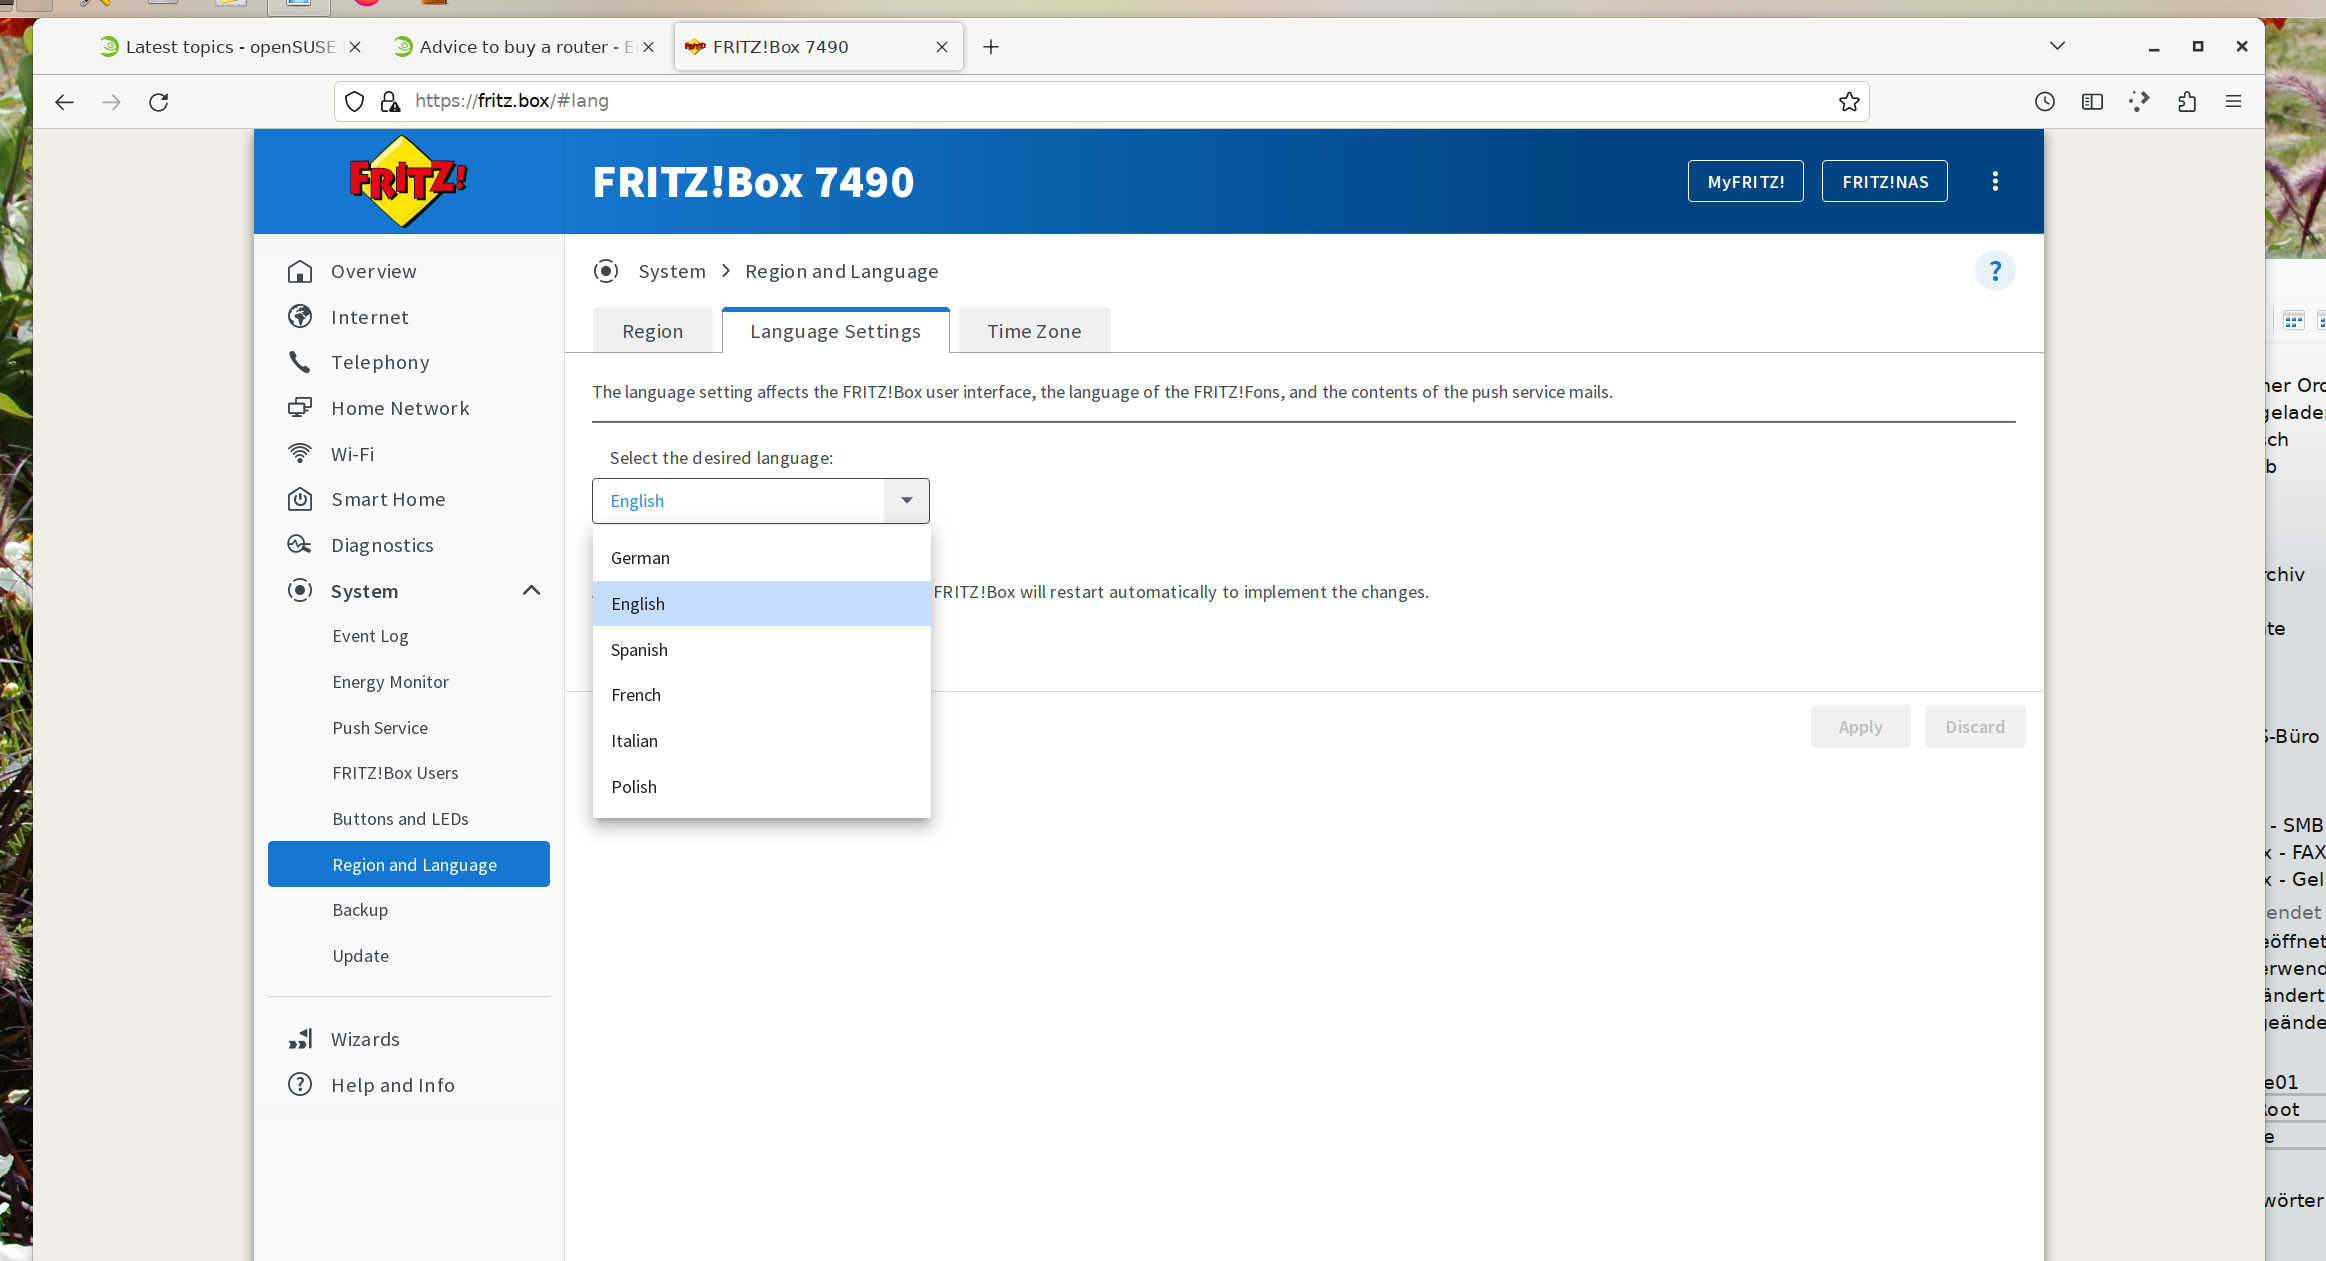Click the English language combo box
This screenshot has width=2326, height=1261.
coord(760,500)
